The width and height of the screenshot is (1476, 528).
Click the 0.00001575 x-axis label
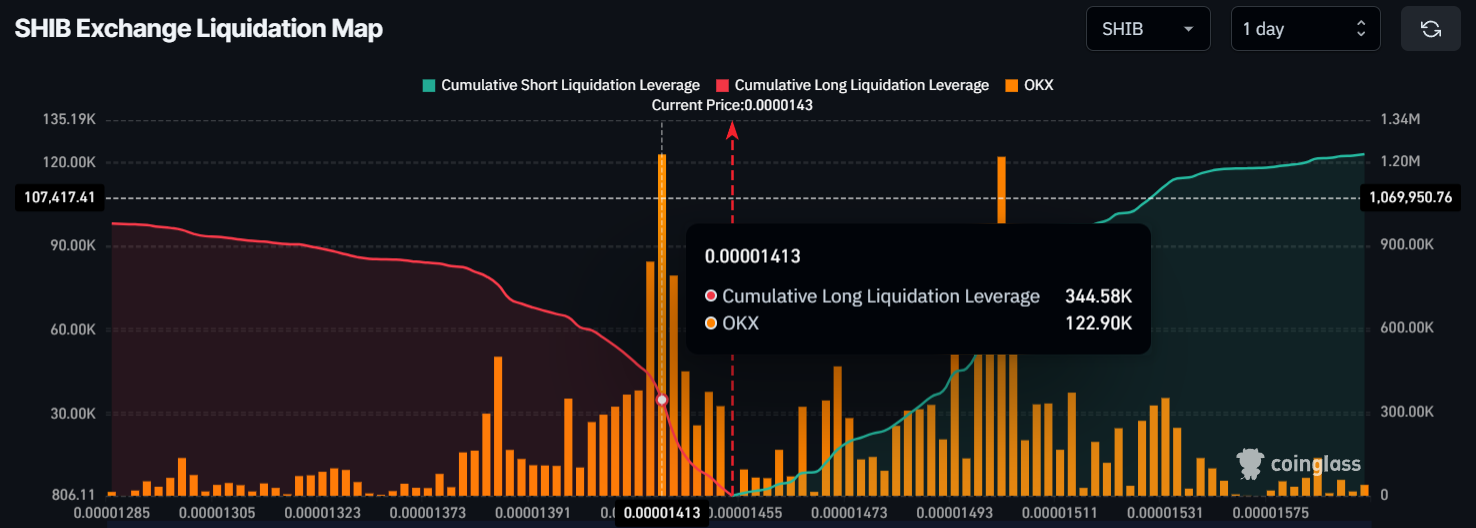point(1269,513)
